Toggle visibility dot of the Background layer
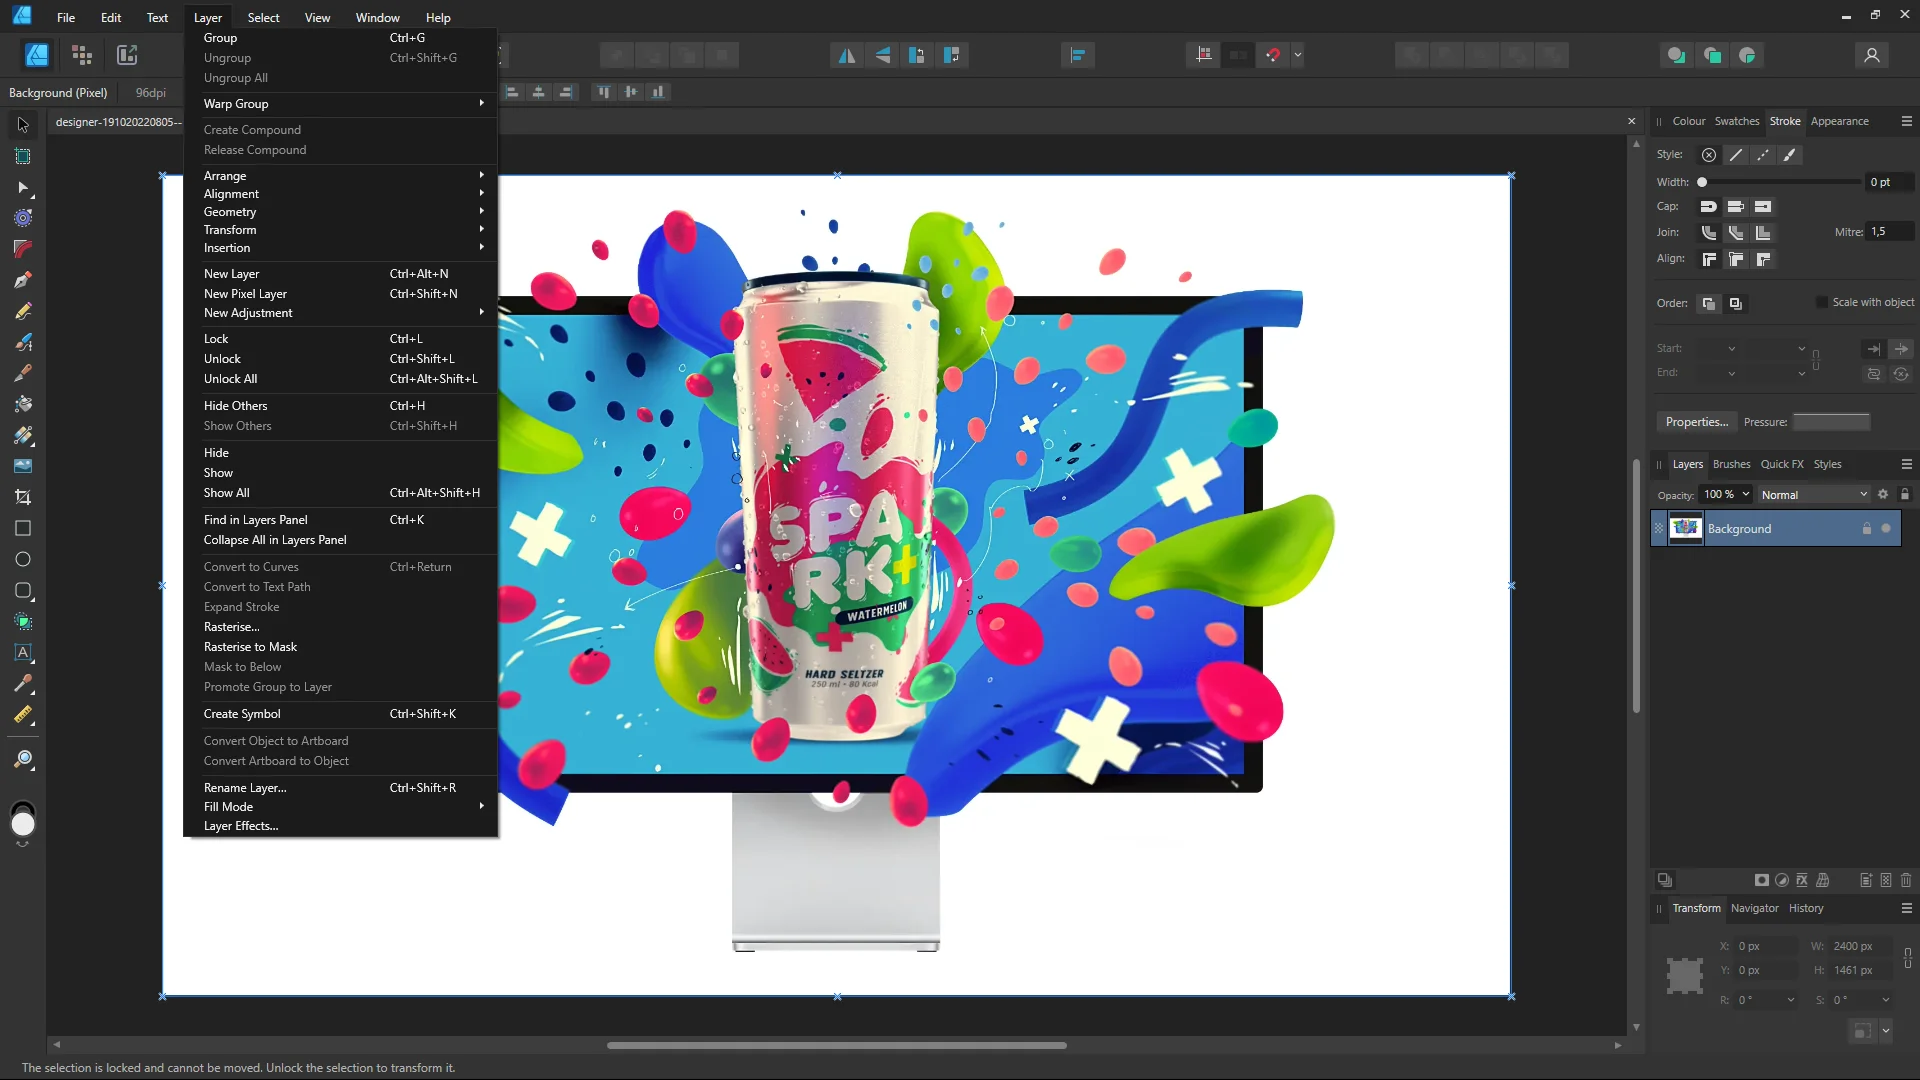Screen dimensions: 1920x1080 (x=1886, y=528)
